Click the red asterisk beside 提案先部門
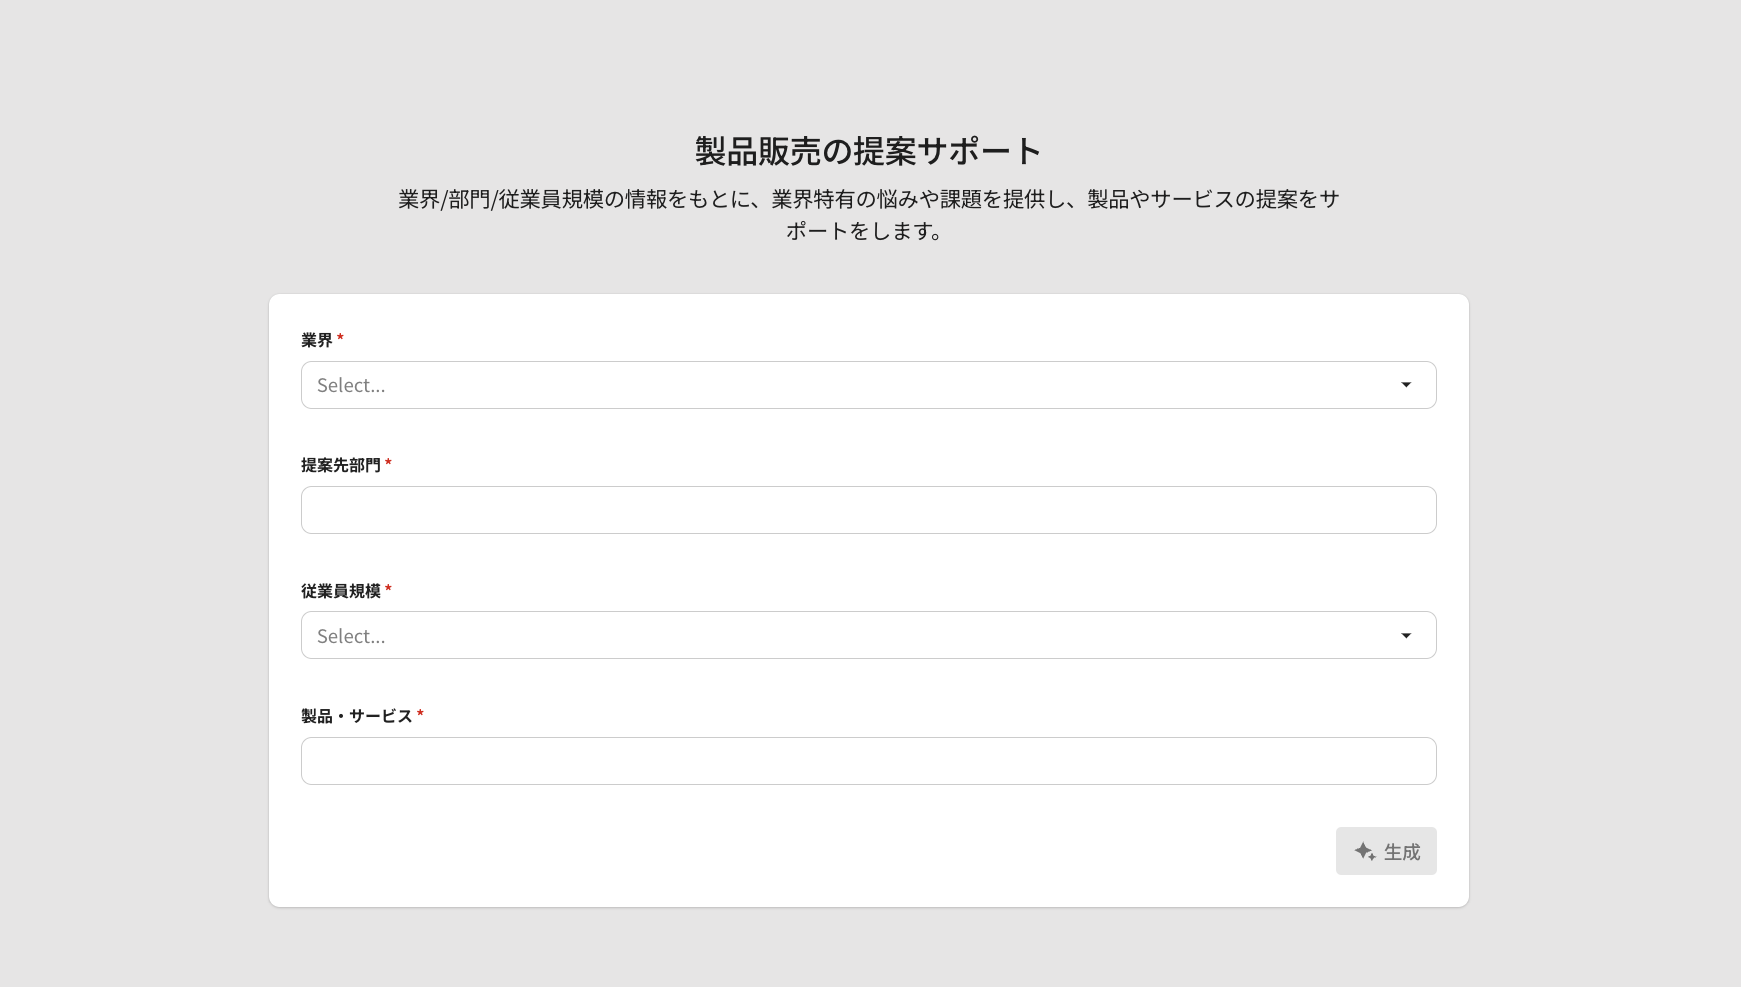 388,463
